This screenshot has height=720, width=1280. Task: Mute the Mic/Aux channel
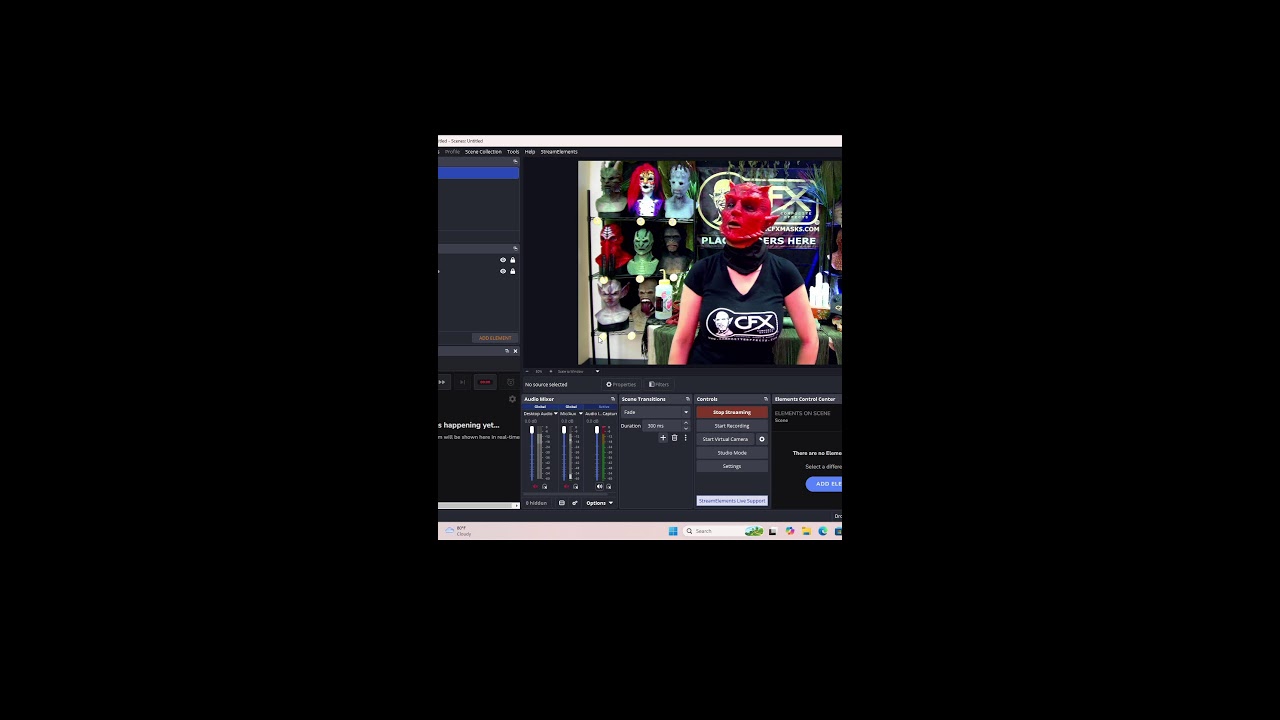coord(566,486)
